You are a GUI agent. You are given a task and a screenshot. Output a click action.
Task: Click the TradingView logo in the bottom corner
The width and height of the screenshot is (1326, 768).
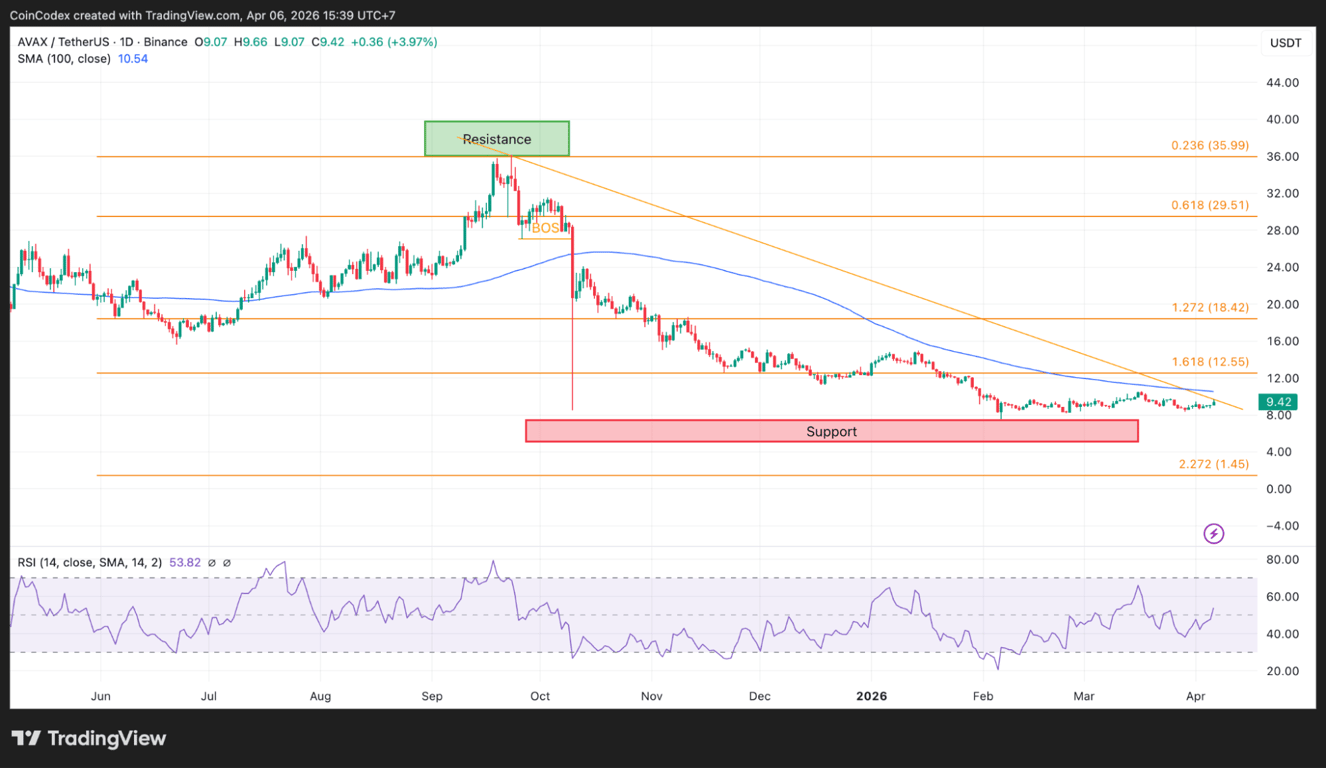click(x=88, y=739)
